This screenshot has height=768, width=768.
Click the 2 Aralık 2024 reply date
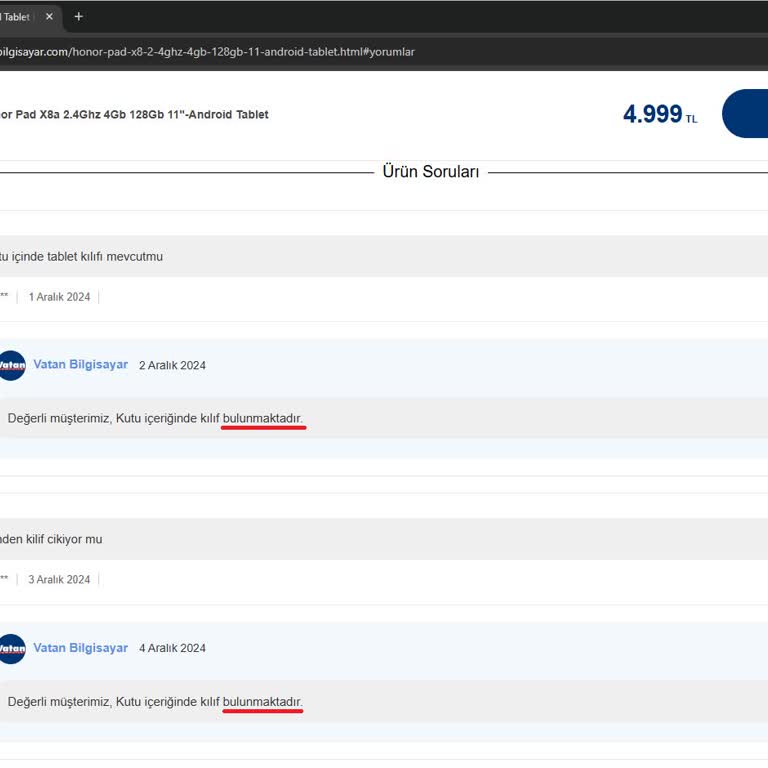point(172,366)
